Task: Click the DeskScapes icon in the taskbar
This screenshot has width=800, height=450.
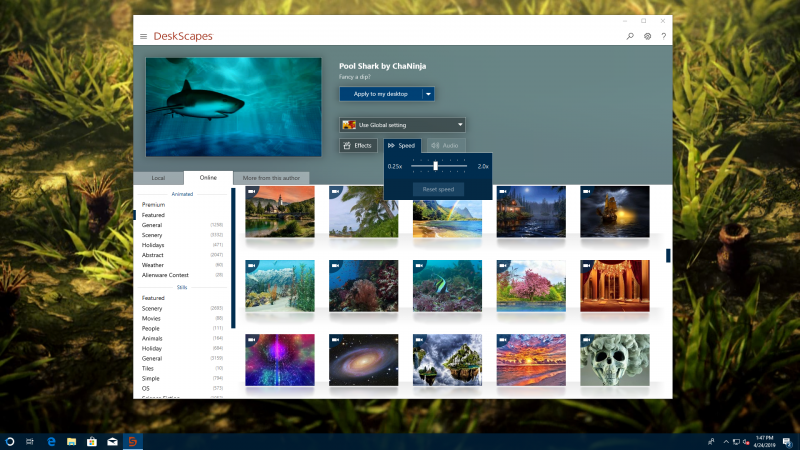Action: tap(130, 441)
